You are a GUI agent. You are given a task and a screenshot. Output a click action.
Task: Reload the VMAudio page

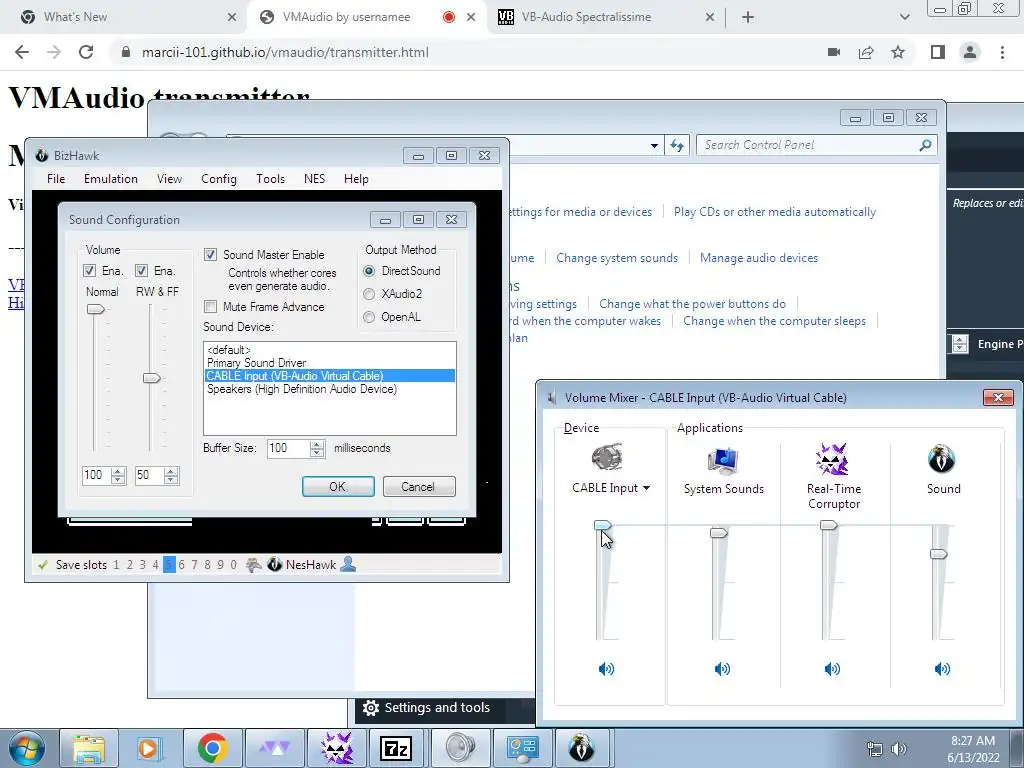pos(86,52)
